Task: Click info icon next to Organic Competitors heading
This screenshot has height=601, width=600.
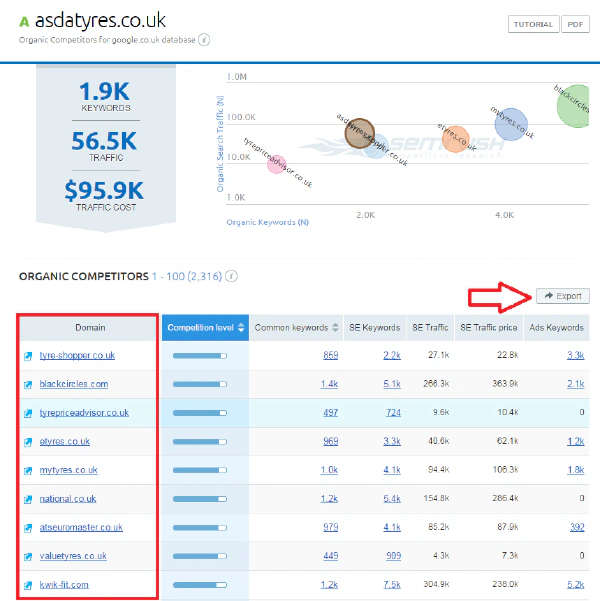Action: coord(231,276)
